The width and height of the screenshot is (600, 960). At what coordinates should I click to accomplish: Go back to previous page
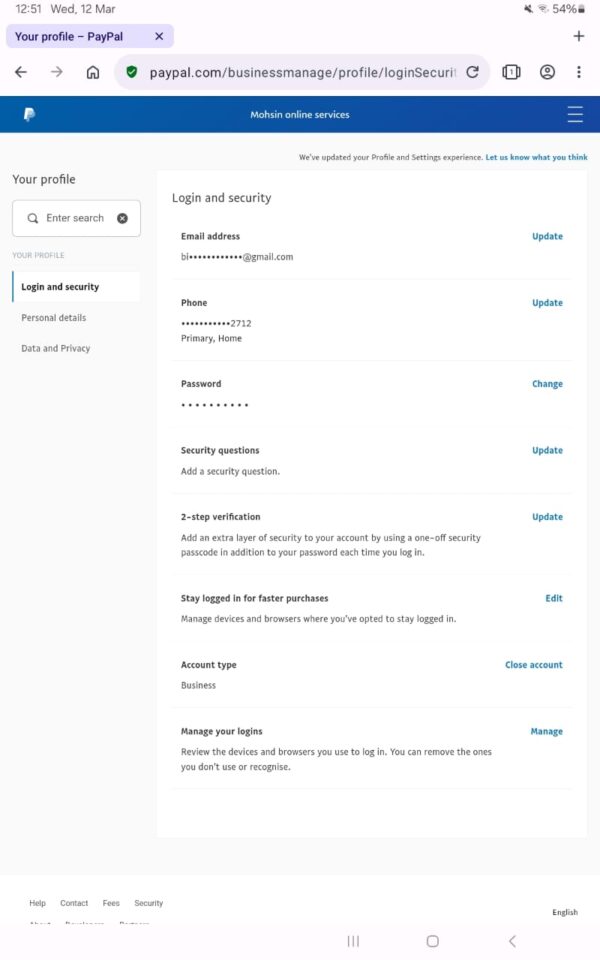click(x=21, y=72)
